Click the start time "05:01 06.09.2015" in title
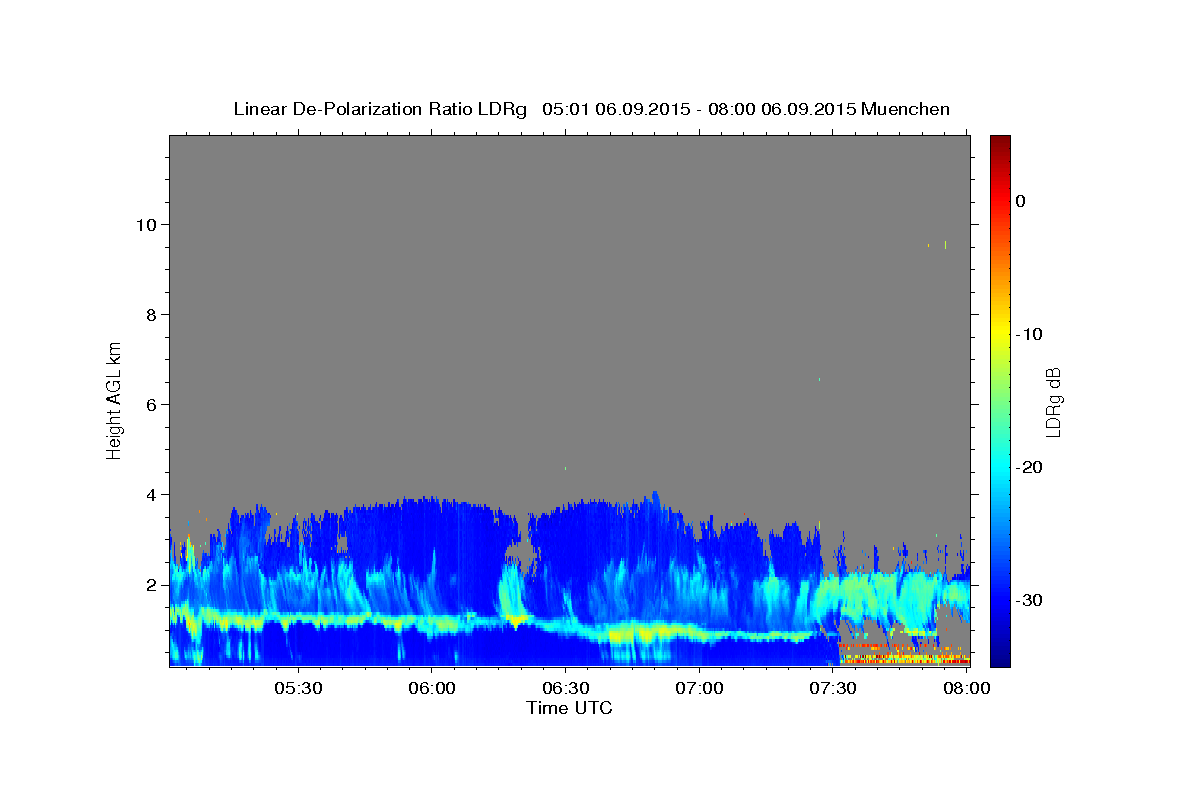The width and height of the screenshot is (1200, 800). 615,109
